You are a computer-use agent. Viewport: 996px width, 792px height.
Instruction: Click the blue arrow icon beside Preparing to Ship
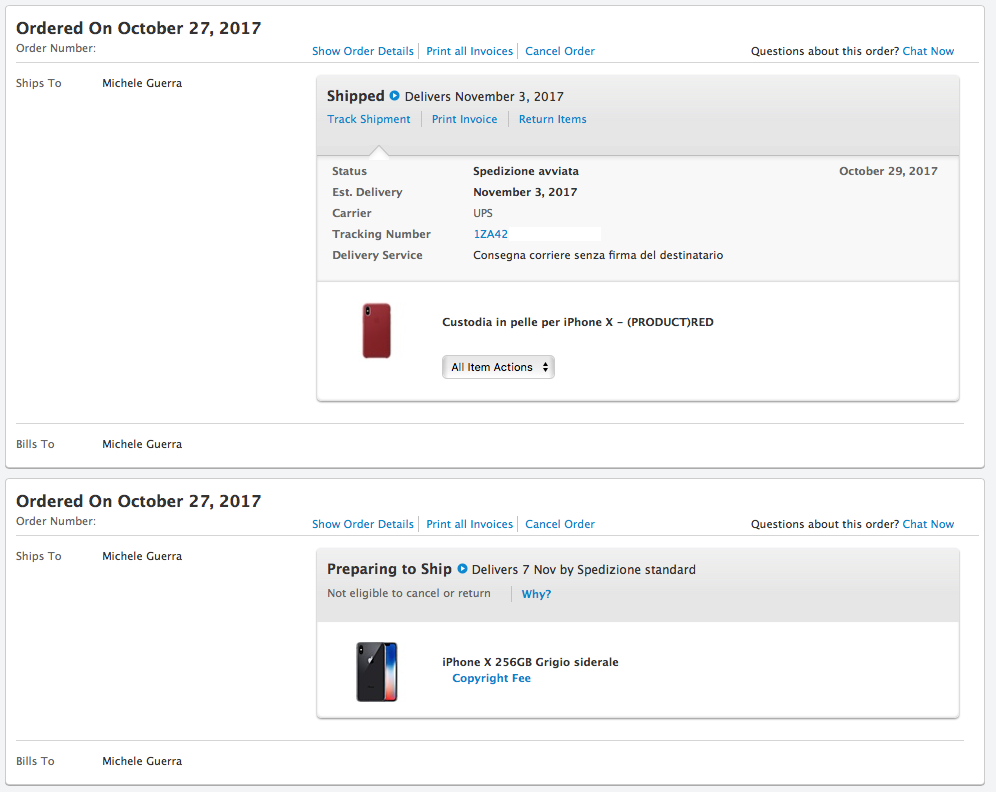pos(462,568)
